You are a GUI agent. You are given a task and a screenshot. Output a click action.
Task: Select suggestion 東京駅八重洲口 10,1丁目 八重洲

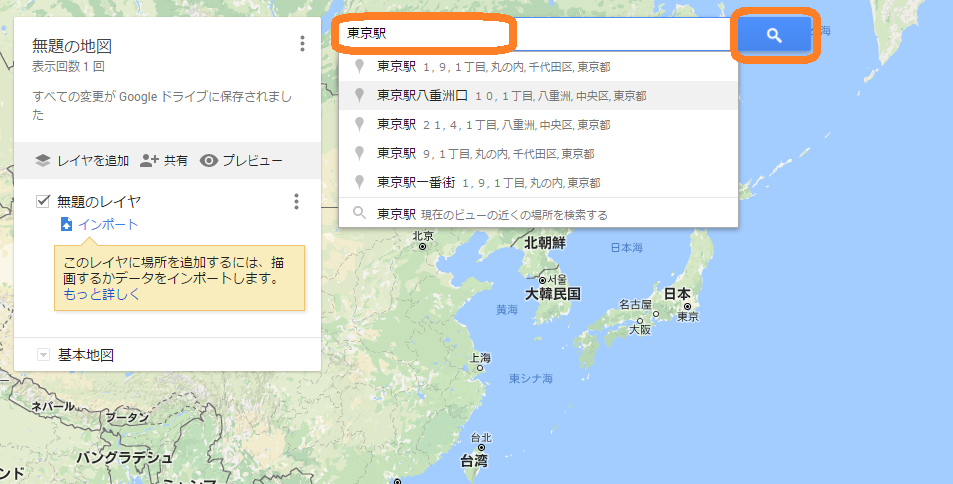(x=538, y=95)
